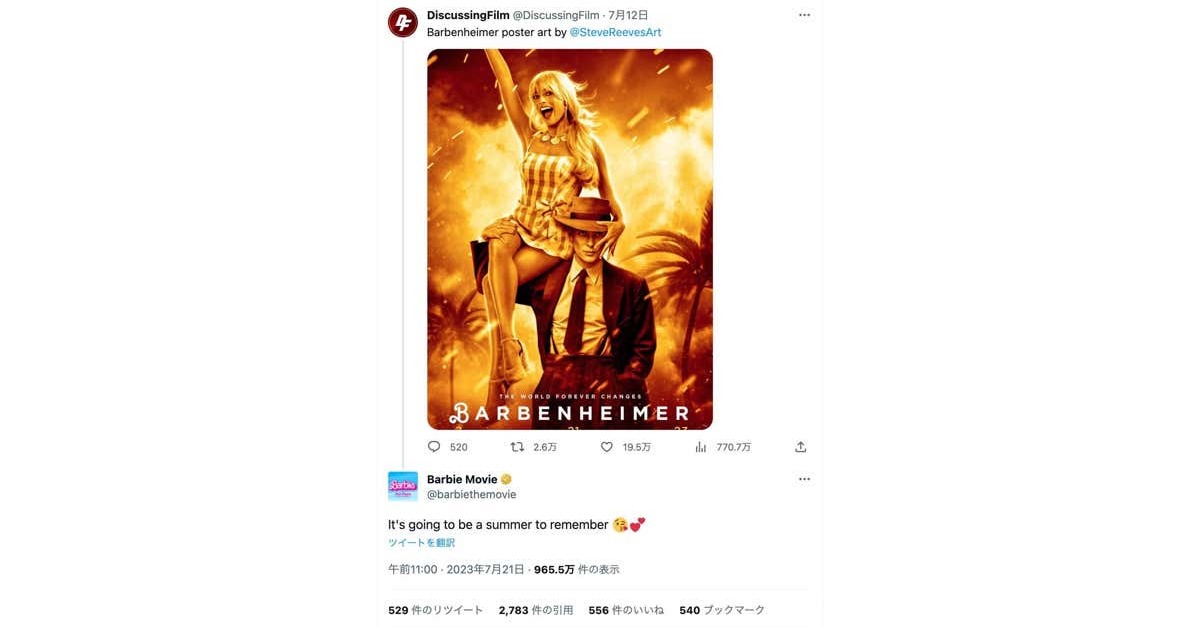View the 556 件のいいね likes list
The width and height of the screenshot is (1200, 628).
tap(626, 610)
